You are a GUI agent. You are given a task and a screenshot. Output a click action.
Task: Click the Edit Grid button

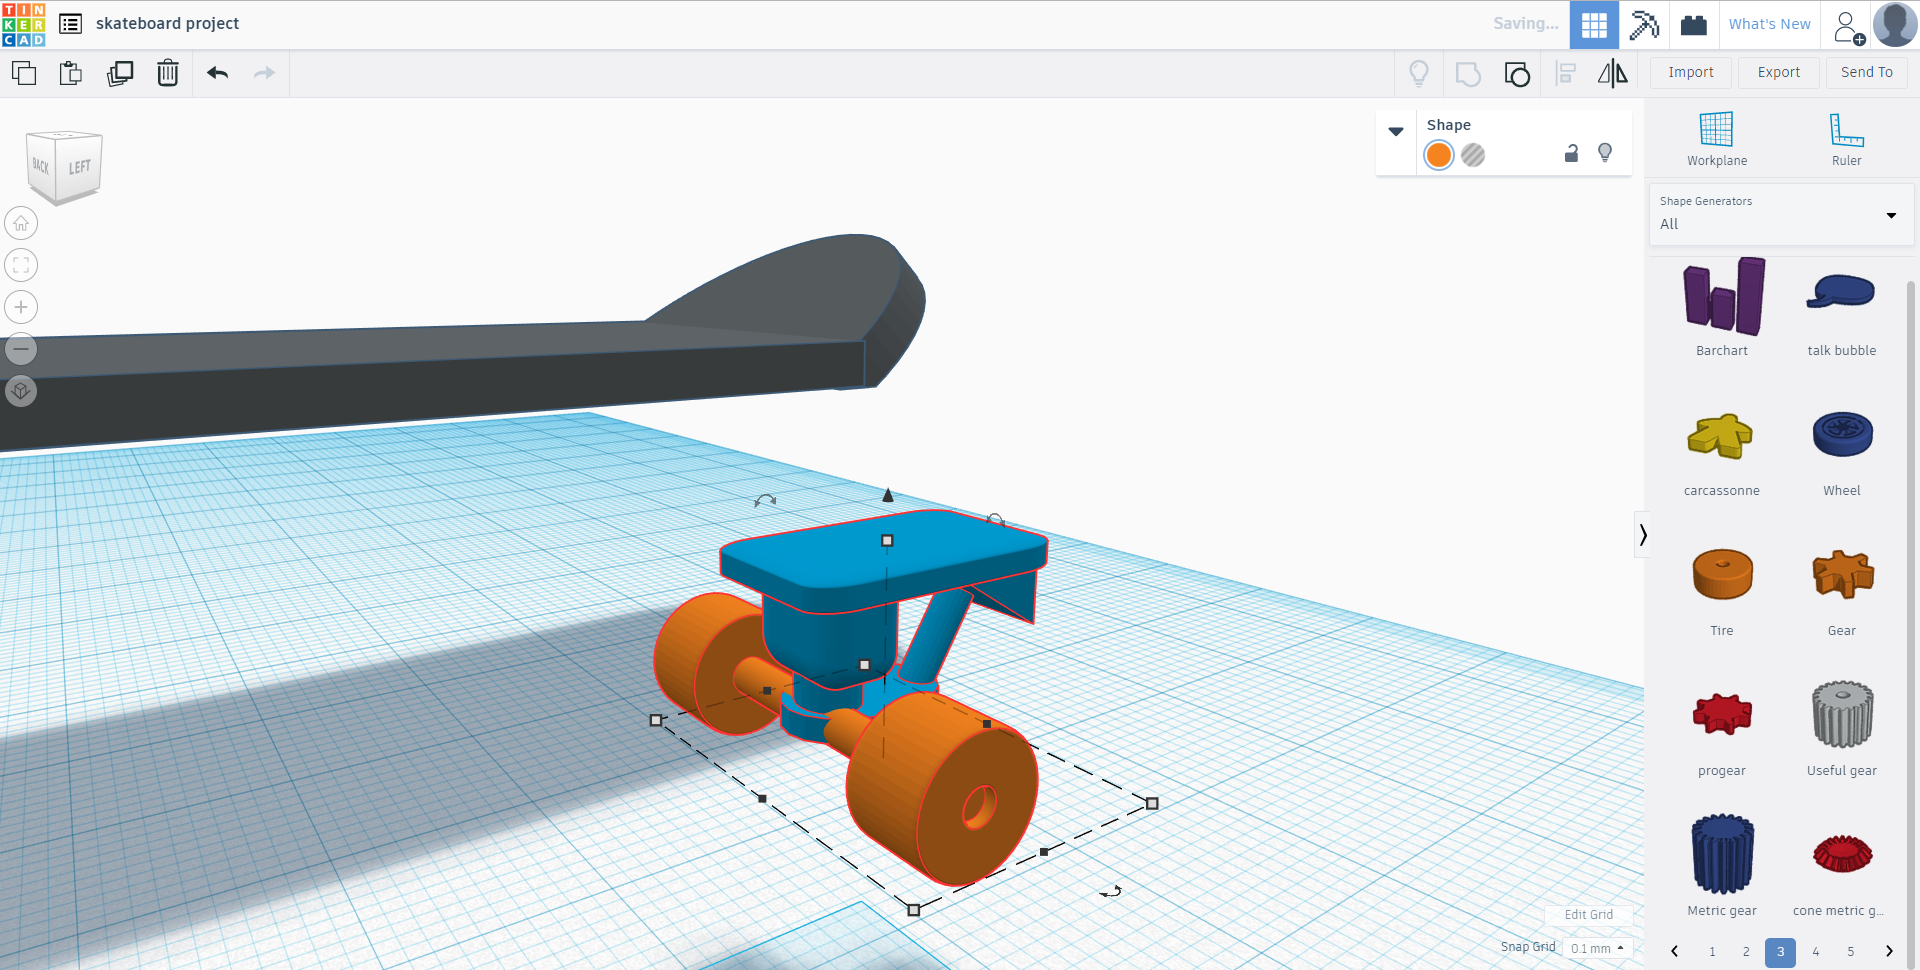(x=1589, y=915)
